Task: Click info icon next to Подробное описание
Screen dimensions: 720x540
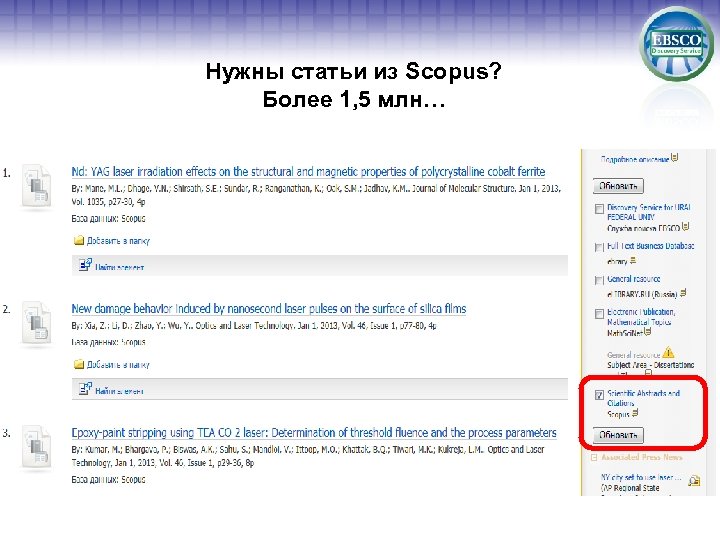Action: click(x=674, y=158)
